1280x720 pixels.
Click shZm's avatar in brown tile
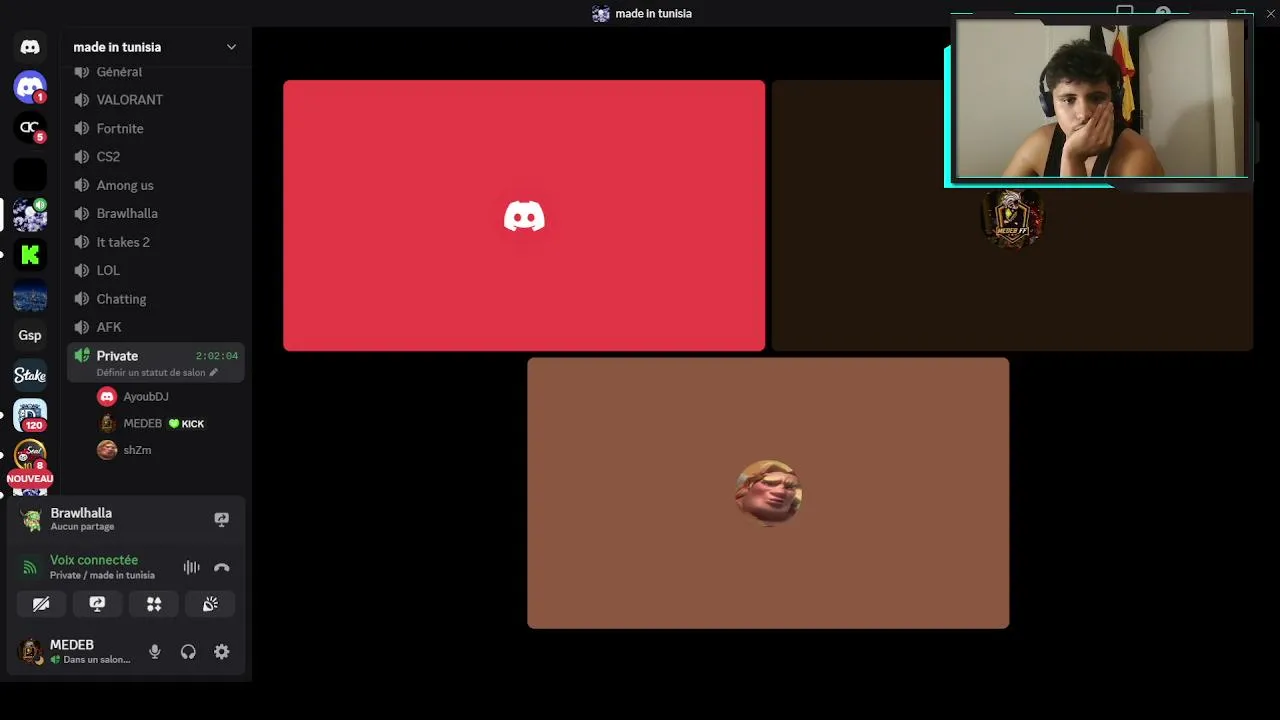[x=768, y=492]
